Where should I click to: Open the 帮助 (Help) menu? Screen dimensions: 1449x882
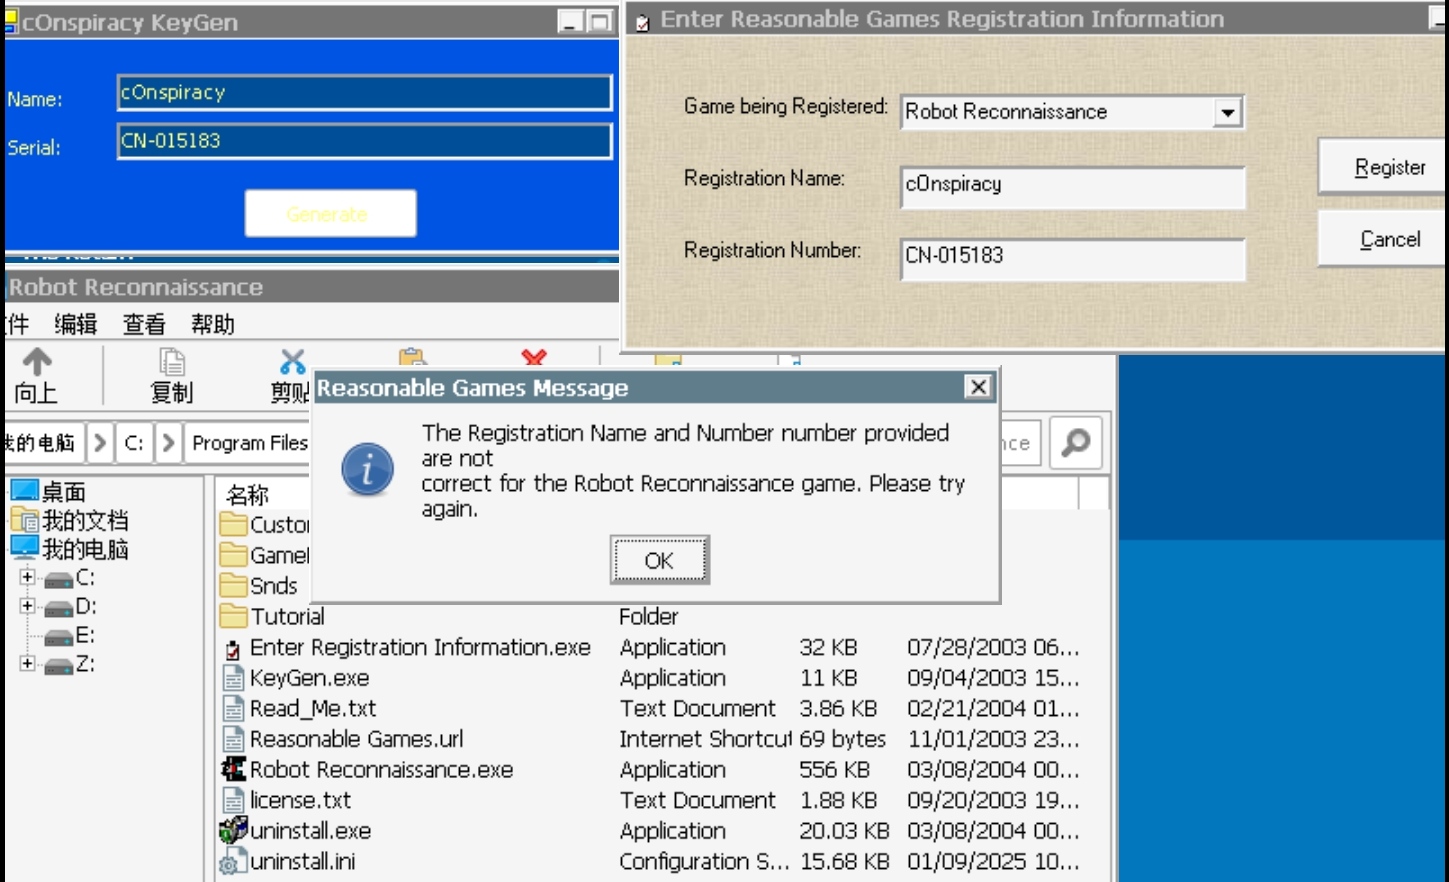click(x=213, y=324)
